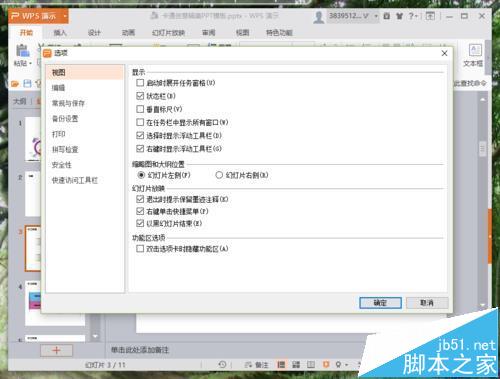500x379 pixels.
Task: Switch to reading view icon in status bar
Action: [x=311, y=365]
